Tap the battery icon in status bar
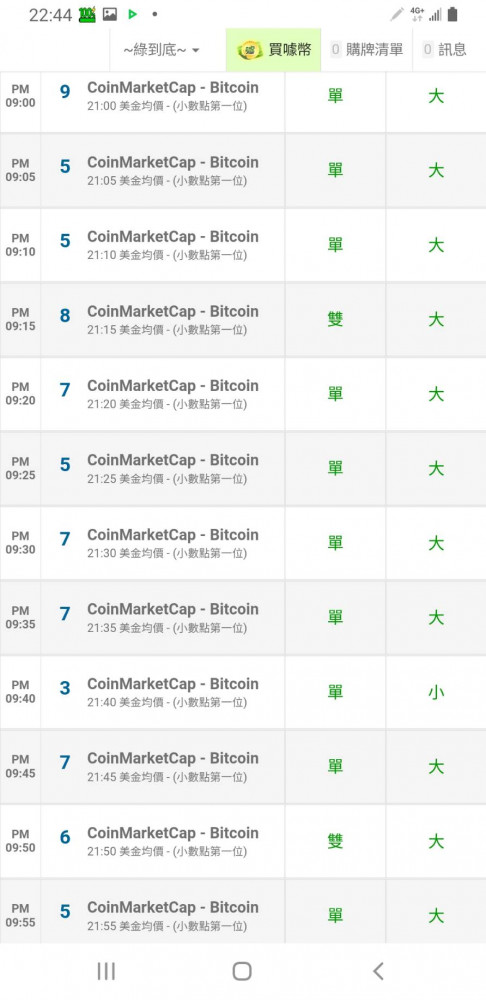 tap(452, 14)
